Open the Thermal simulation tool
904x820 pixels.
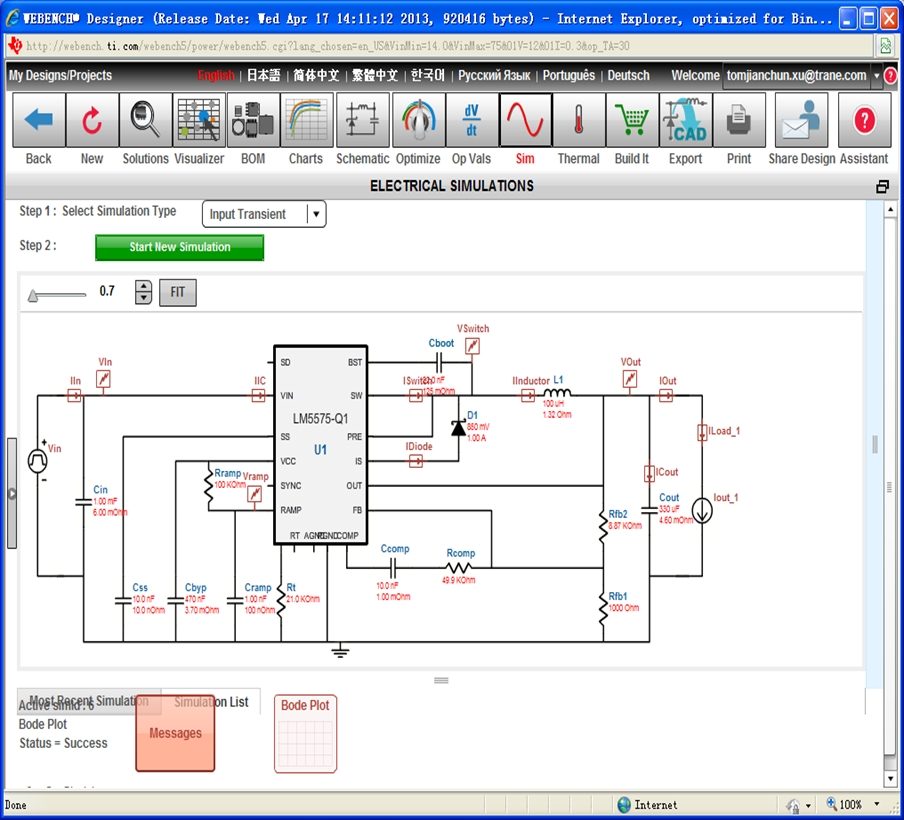(x=578, y=121)
